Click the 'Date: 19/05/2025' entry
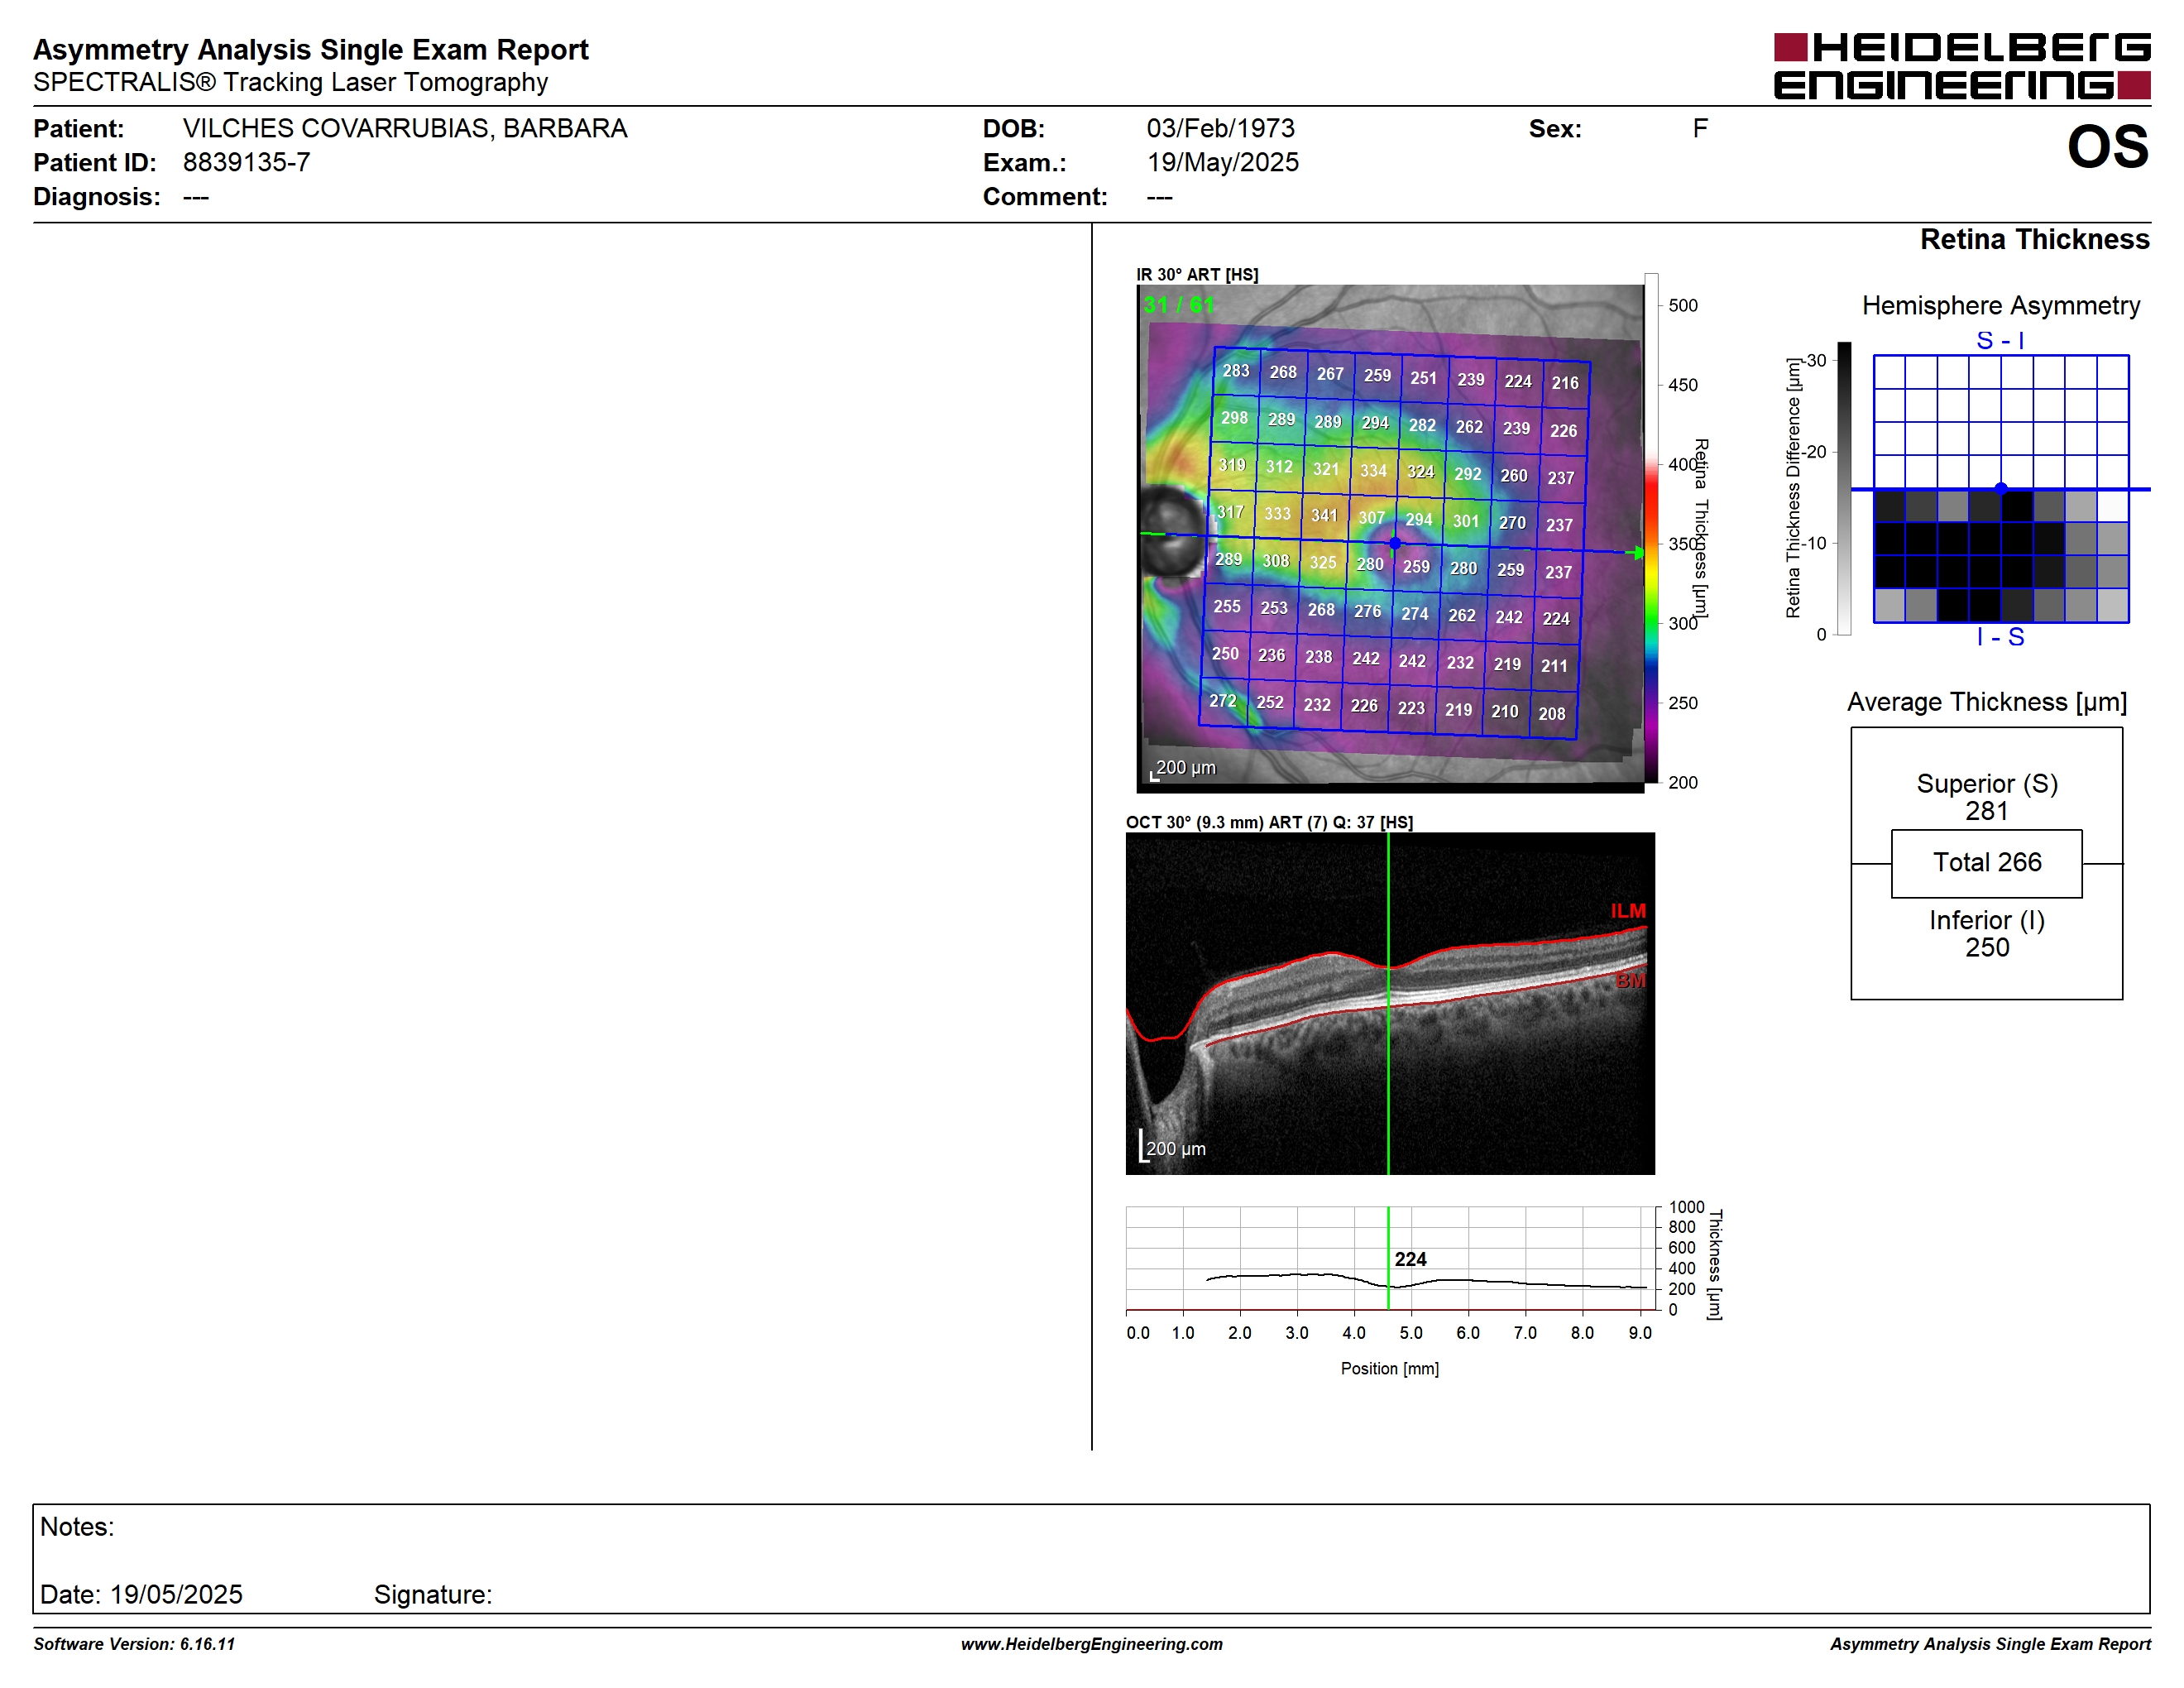 pos(141,1594)
